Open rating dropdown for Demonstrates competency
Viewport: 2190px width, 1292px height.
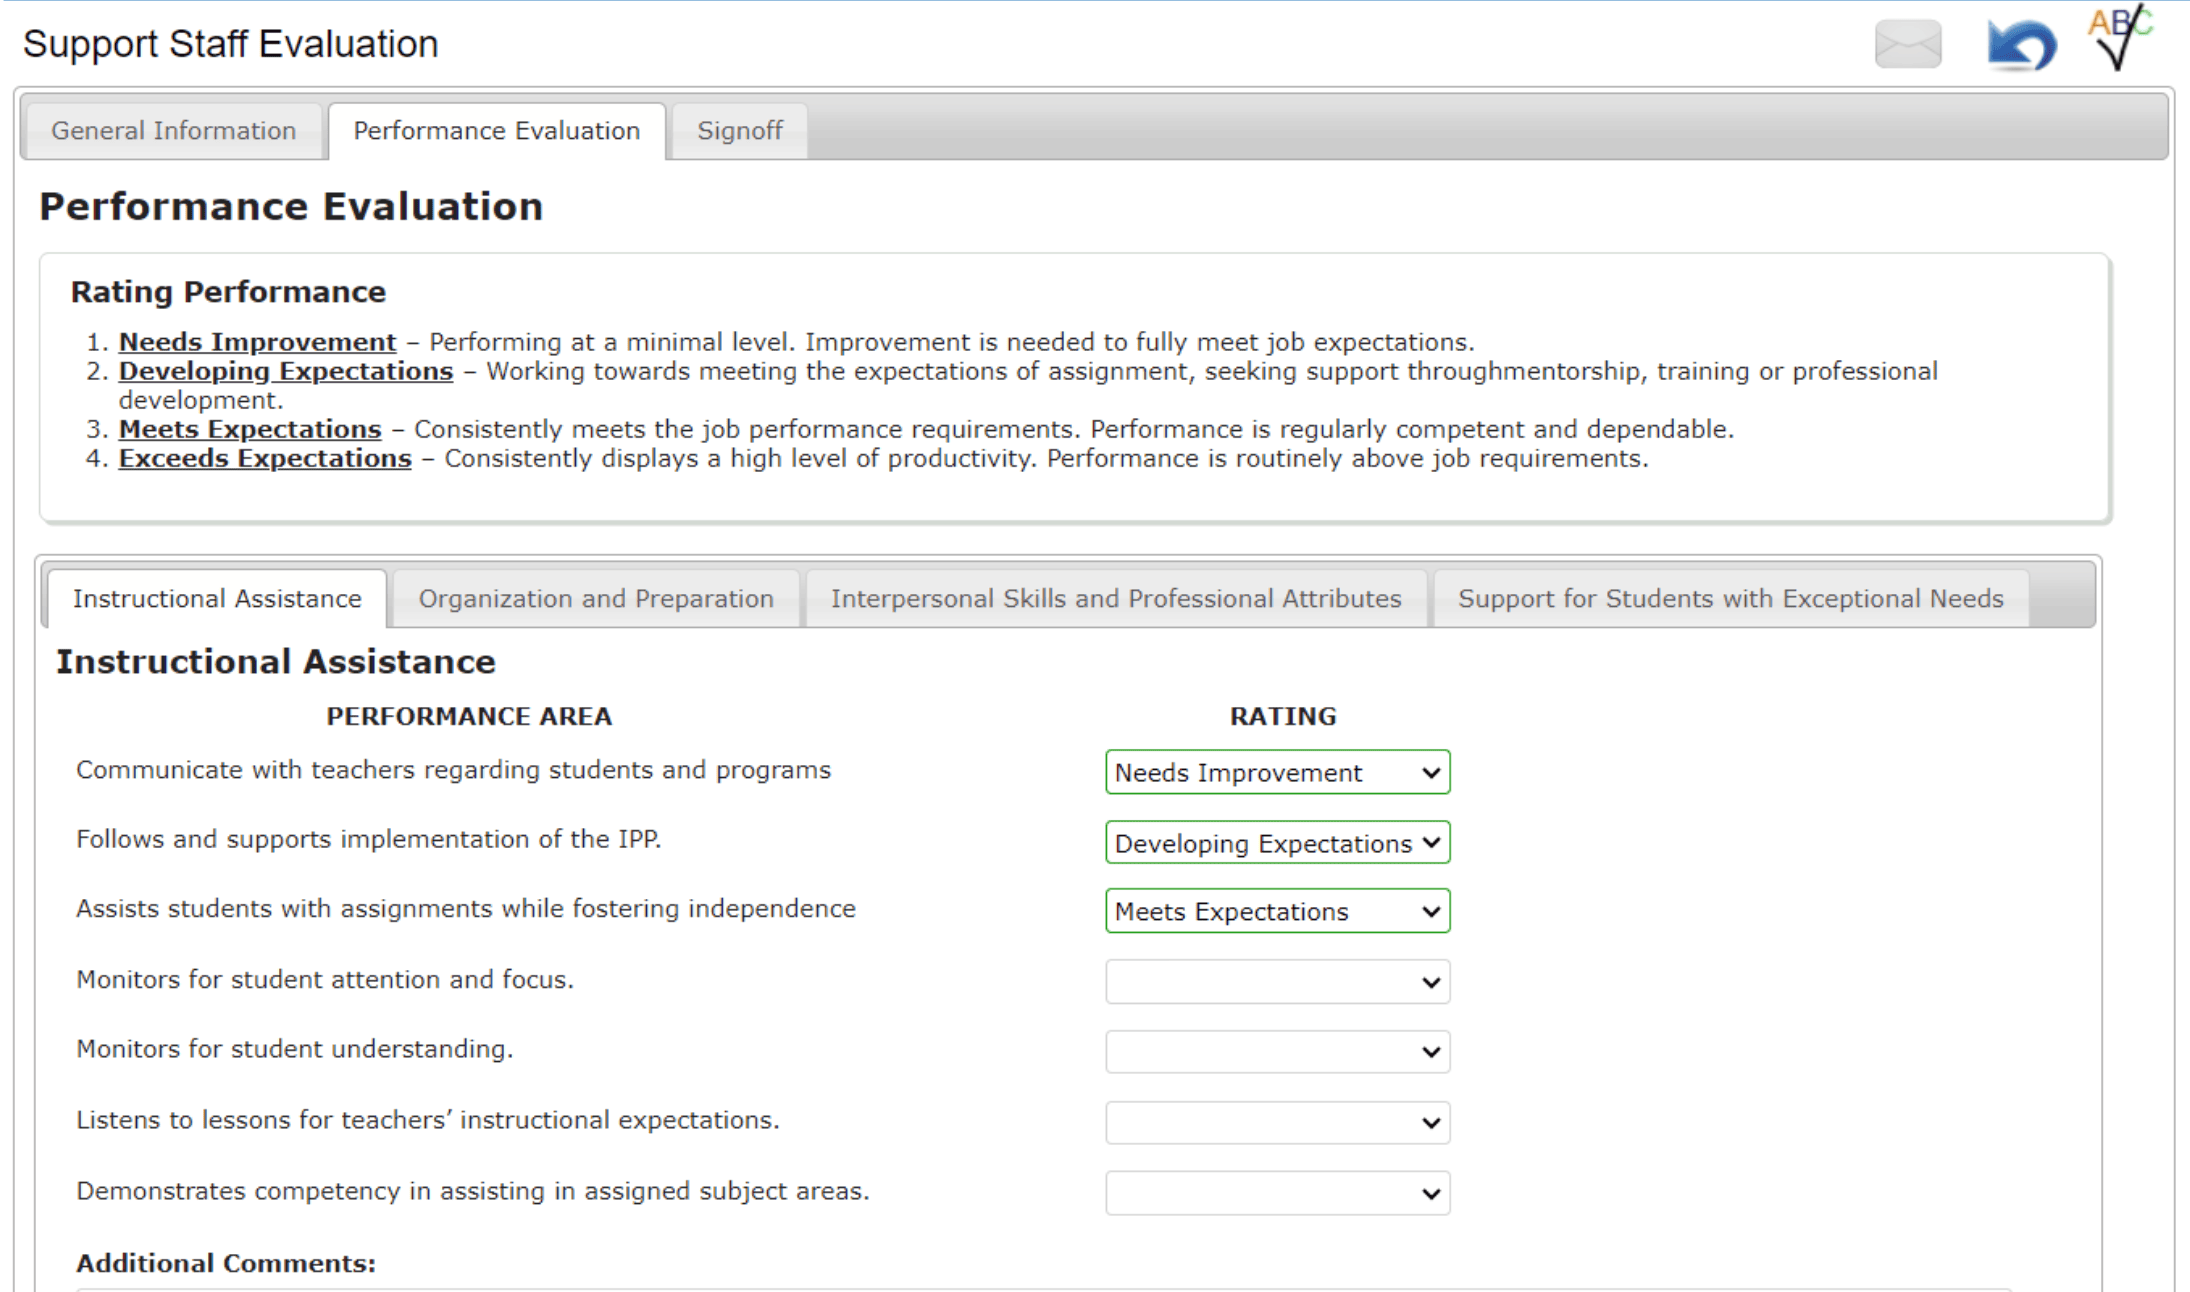1278,1193
